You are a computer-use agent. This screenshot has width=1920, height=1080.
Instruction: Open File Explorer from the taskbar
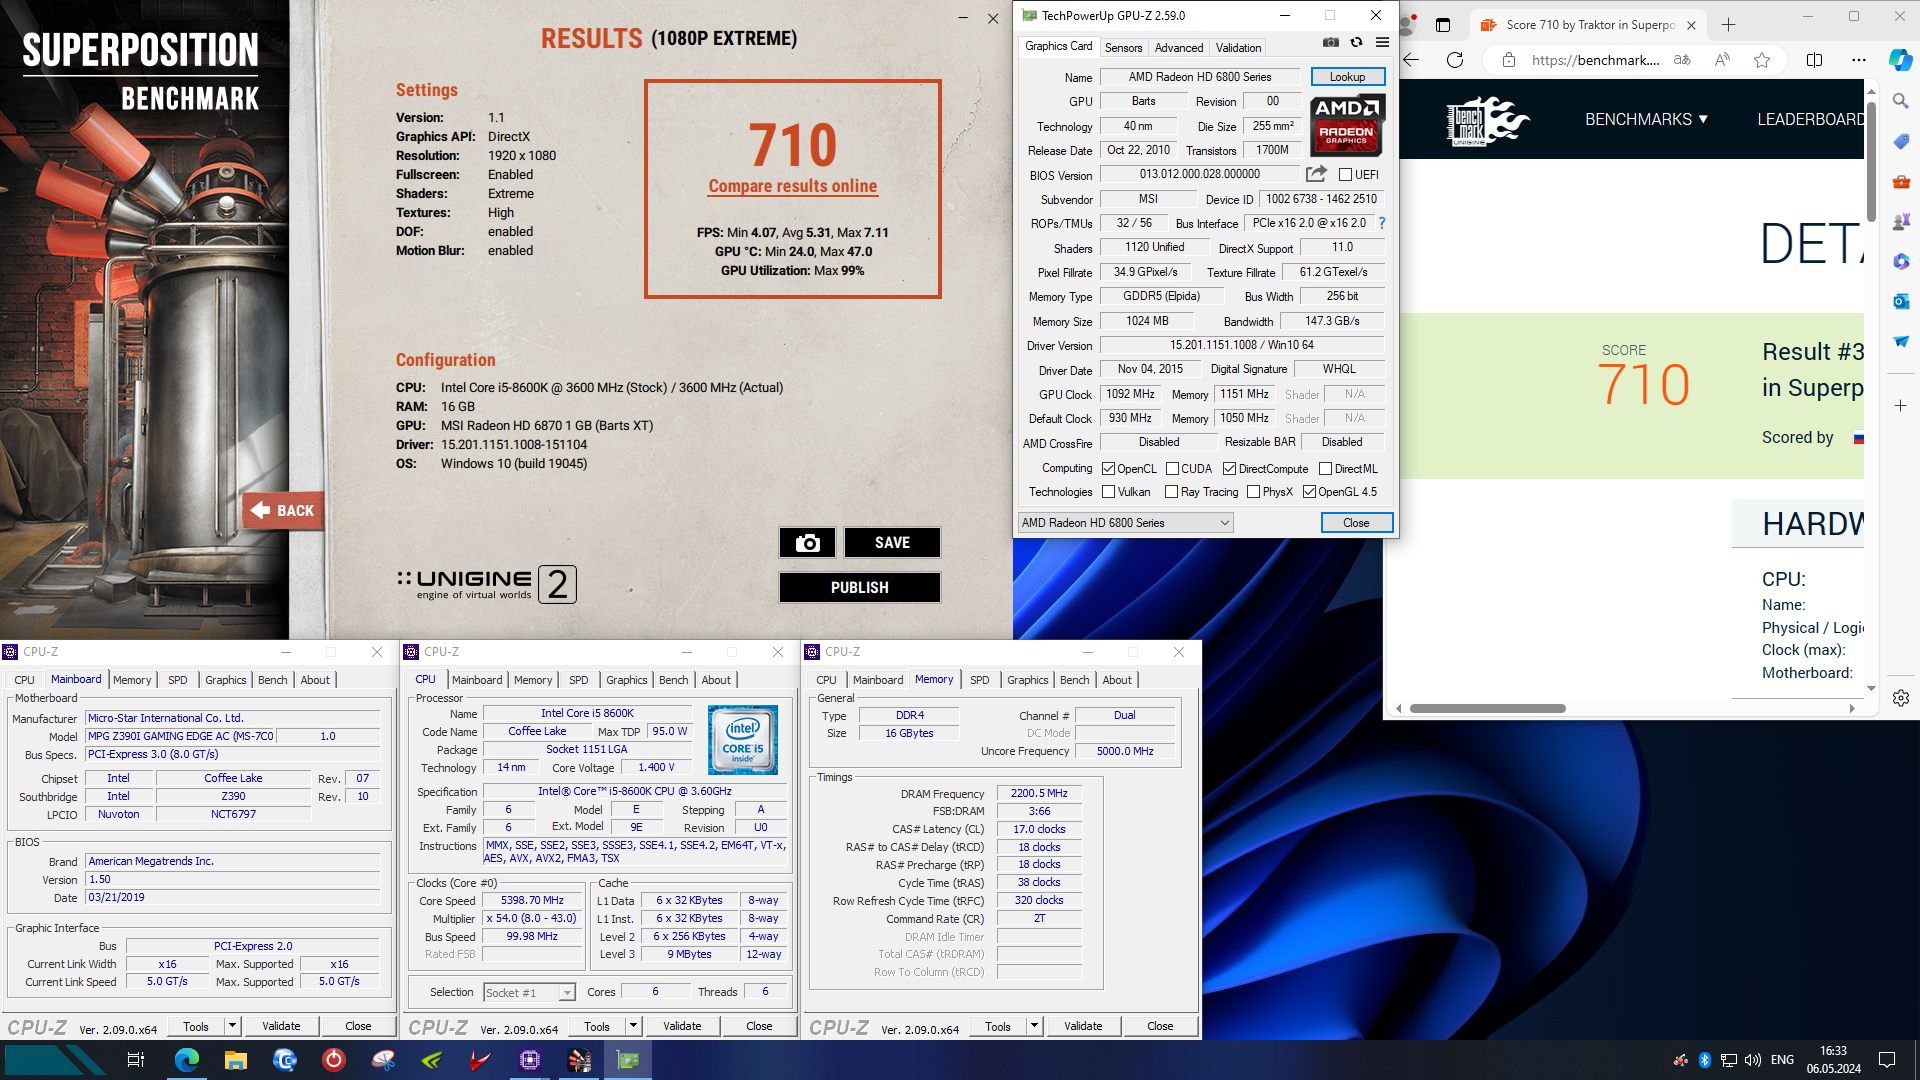coord(235,1060)
